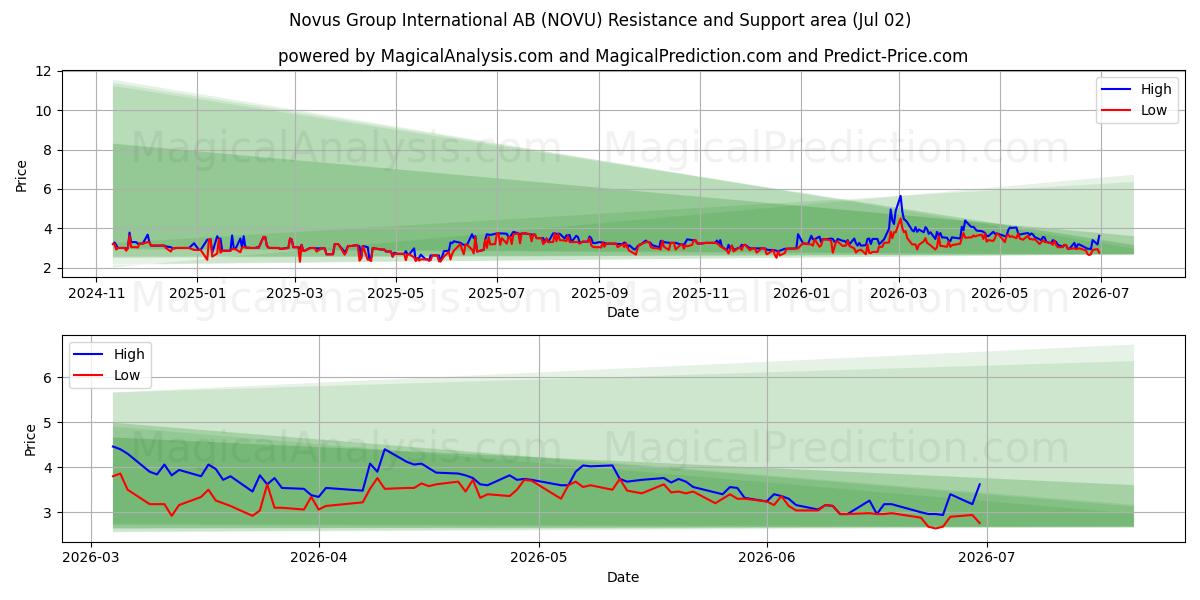This screenshot has width=1200, height=600.
Task: Click the '10' tick label on the top chart's price axis
Action: (45, 111)
